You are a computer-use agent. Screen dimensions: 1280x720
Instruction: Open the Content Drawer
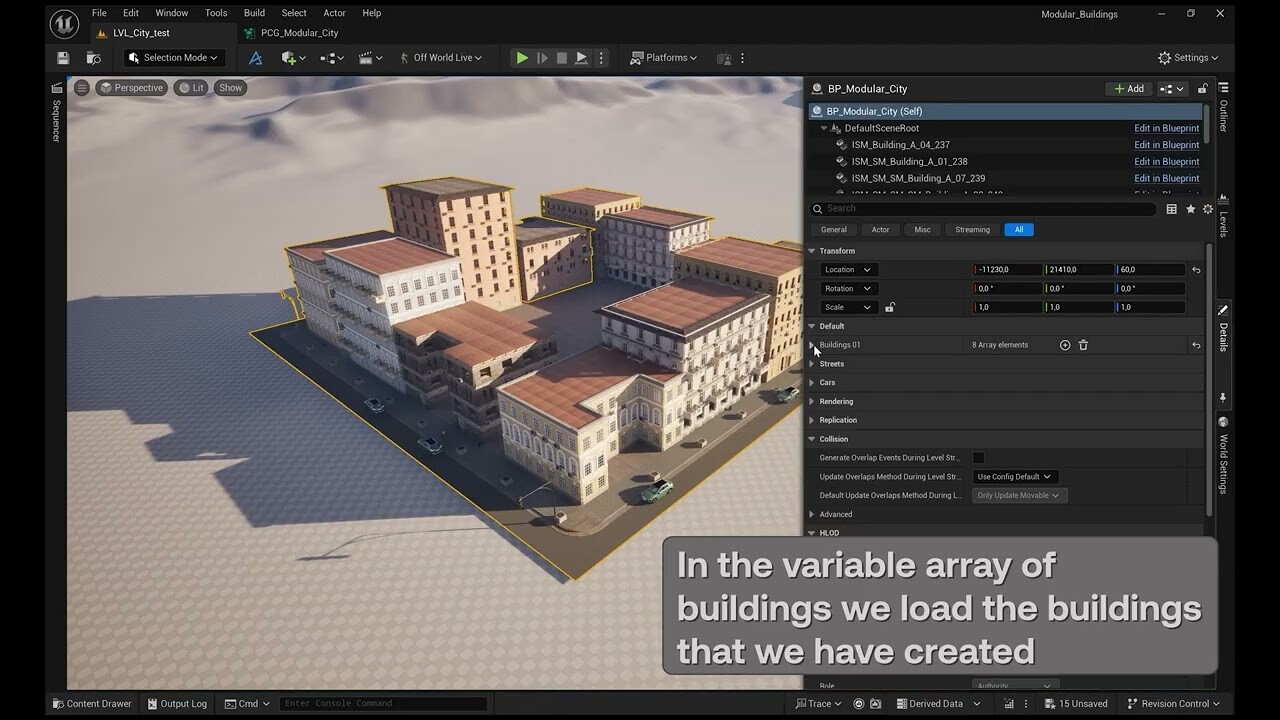pos(91,703)
